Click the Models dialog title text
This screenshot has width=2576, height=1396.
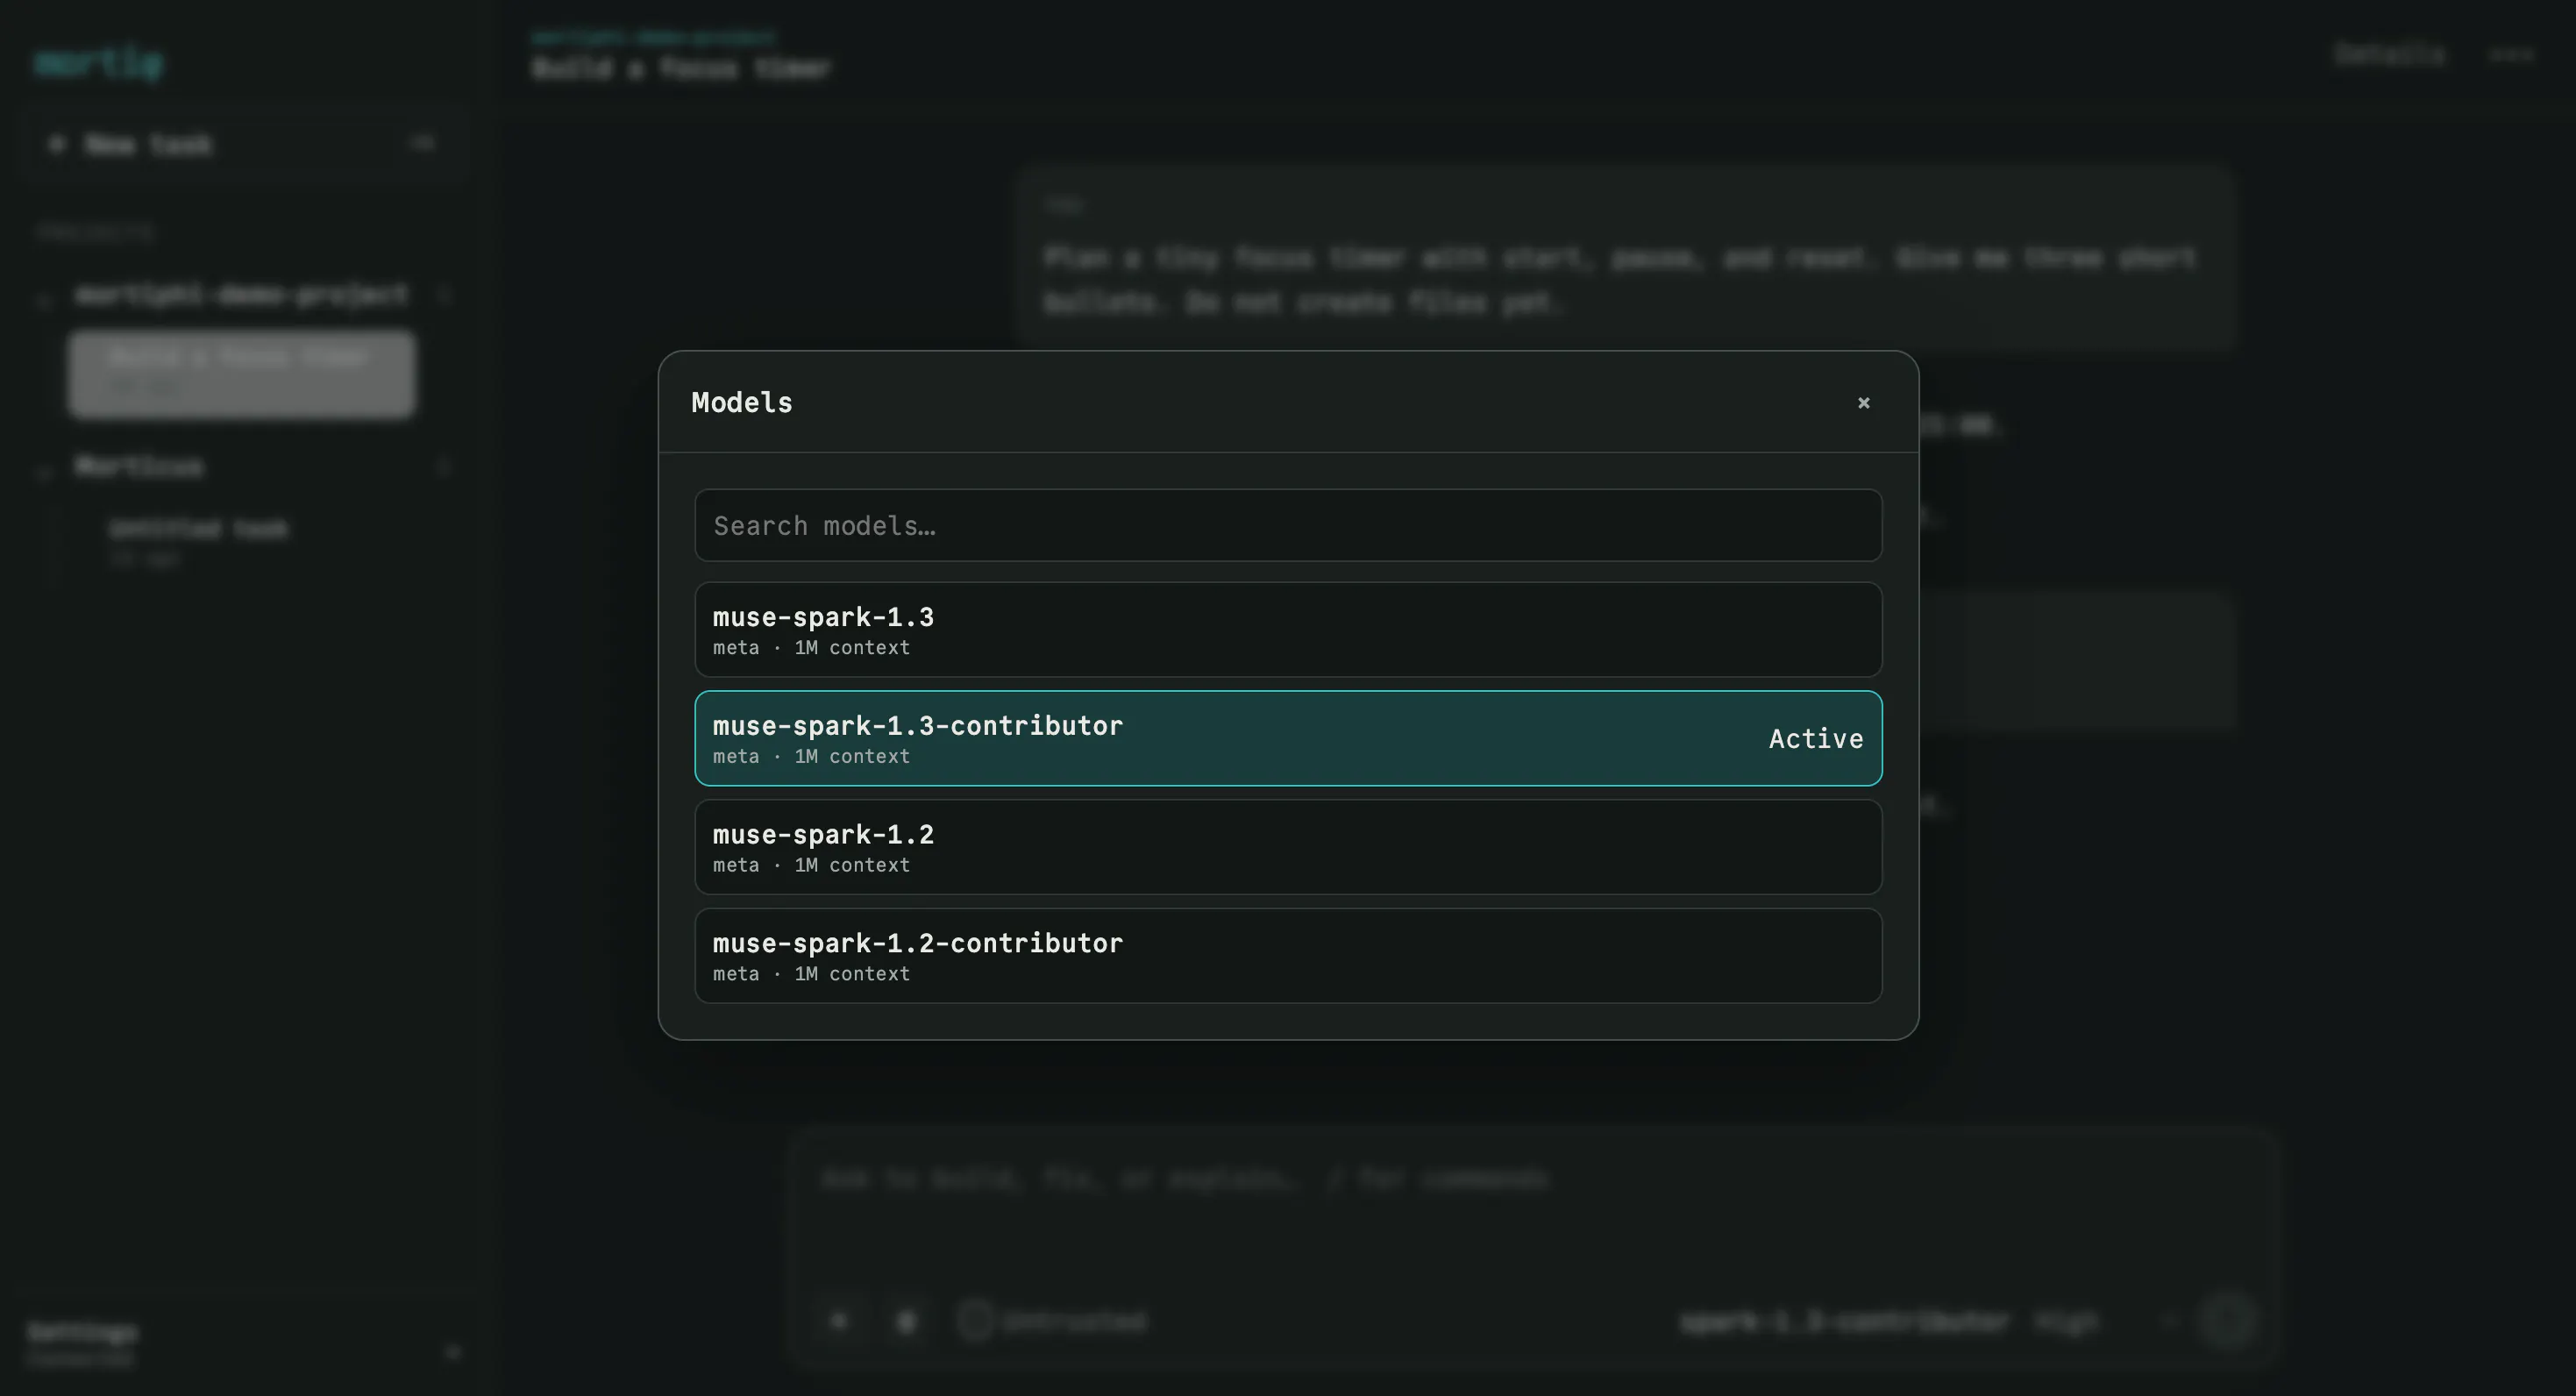tap(742, 403)
